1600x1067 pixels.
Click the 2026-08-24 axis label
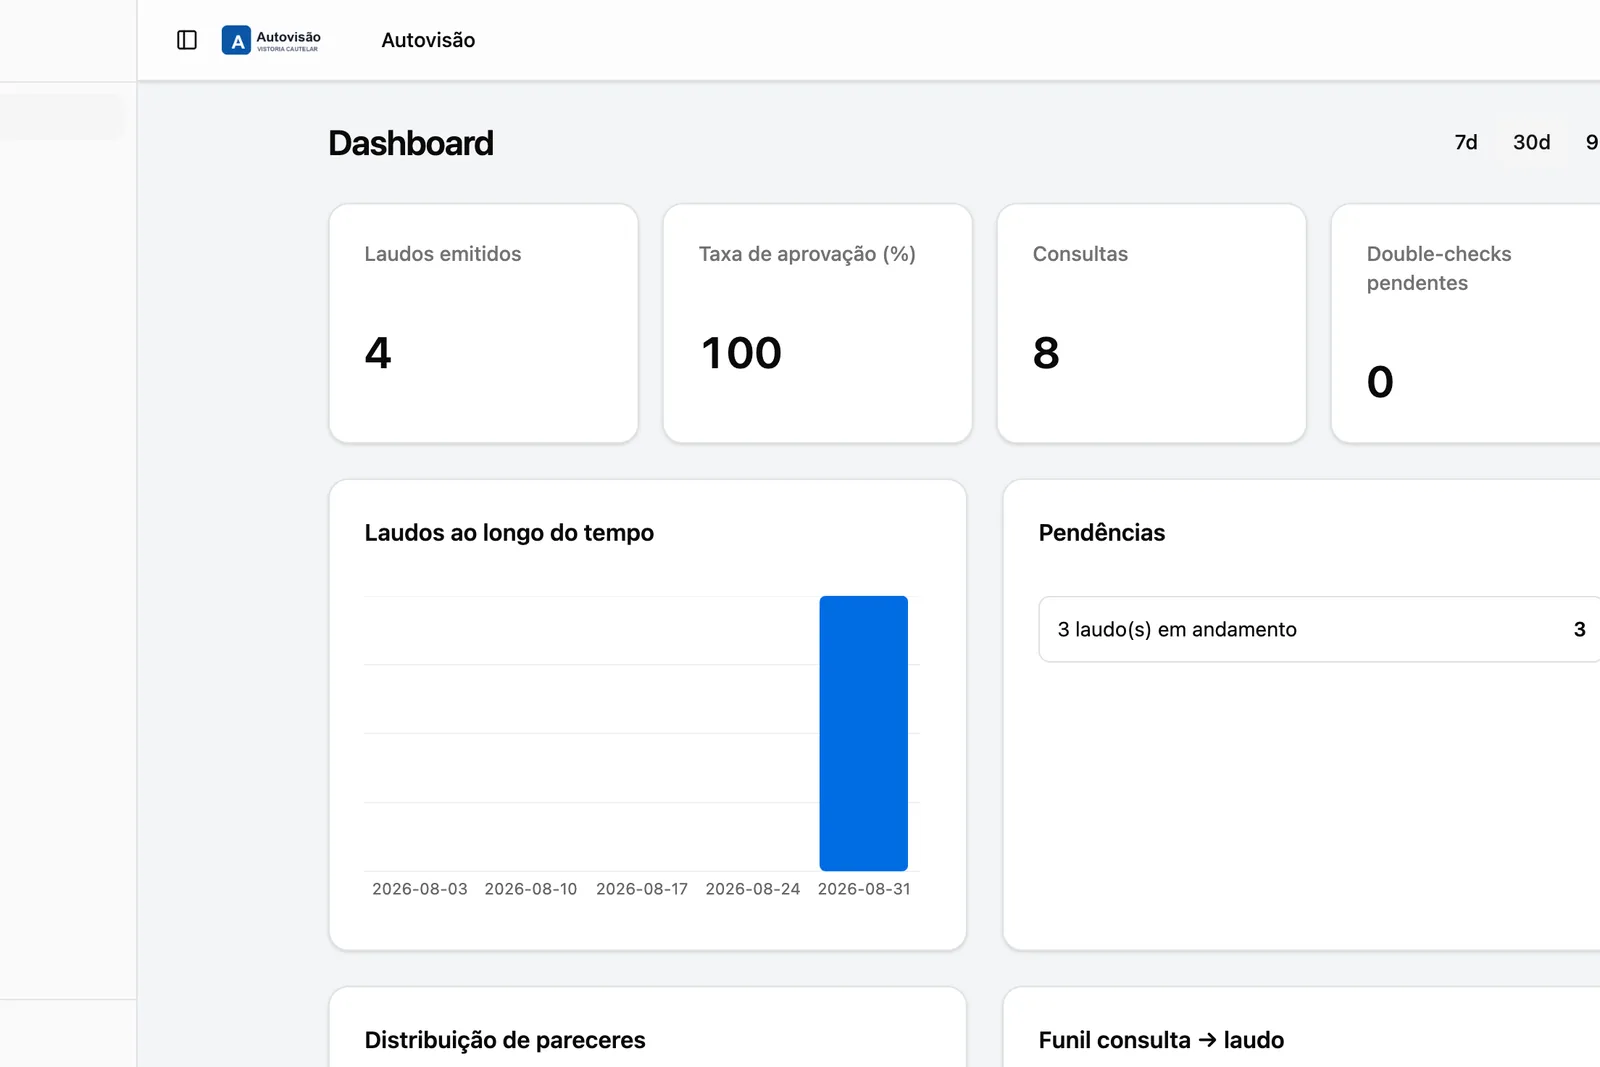753,889
